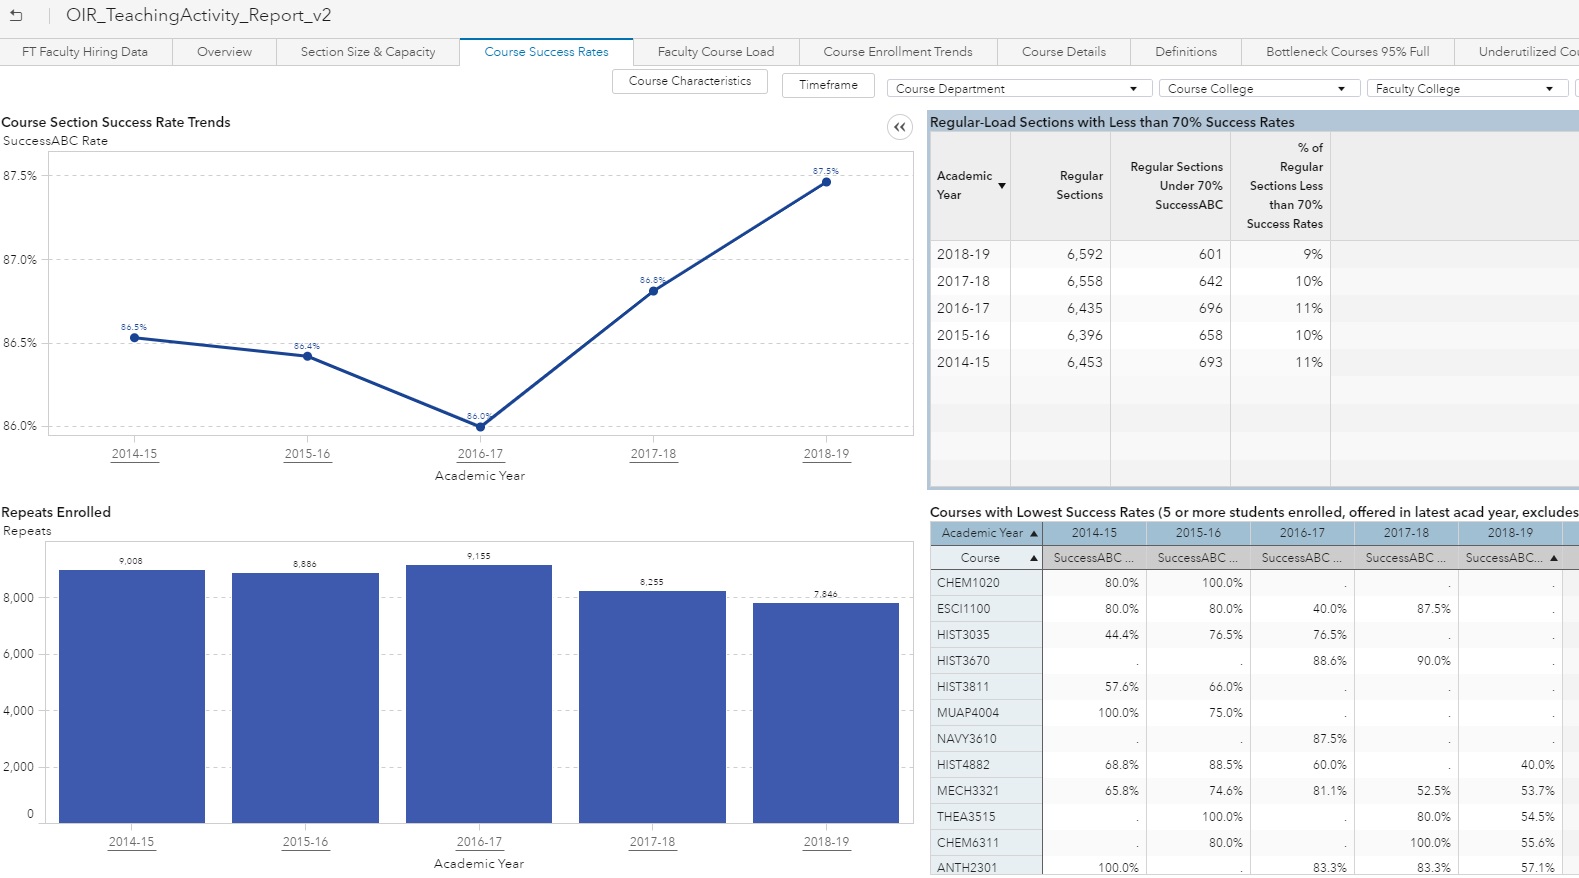Select the 2016-17 repeats enrolled bar
The width and height of the screenshot is (1579, 878).
[x=479, y=694]
